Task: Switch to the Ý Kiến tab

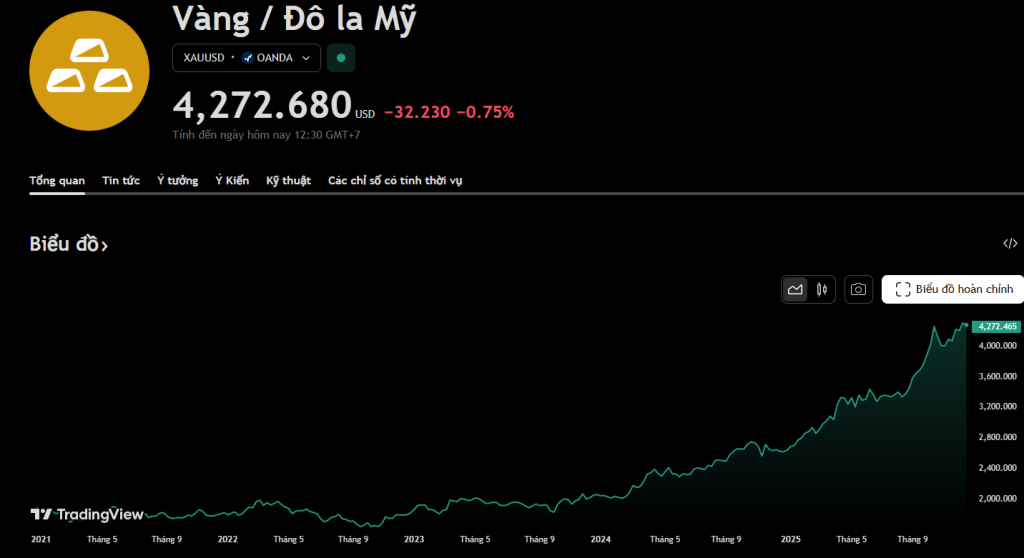Action: tap(232, 181)
